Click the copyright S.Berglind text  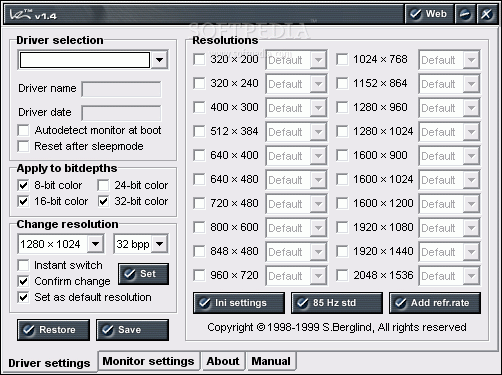point(337,327)
